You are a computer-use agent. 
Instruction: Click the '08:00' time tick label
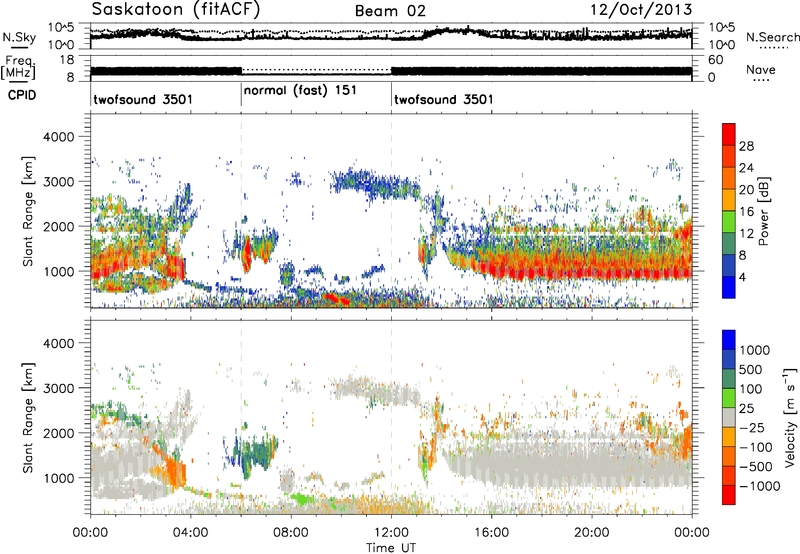(x=291, y=533)
